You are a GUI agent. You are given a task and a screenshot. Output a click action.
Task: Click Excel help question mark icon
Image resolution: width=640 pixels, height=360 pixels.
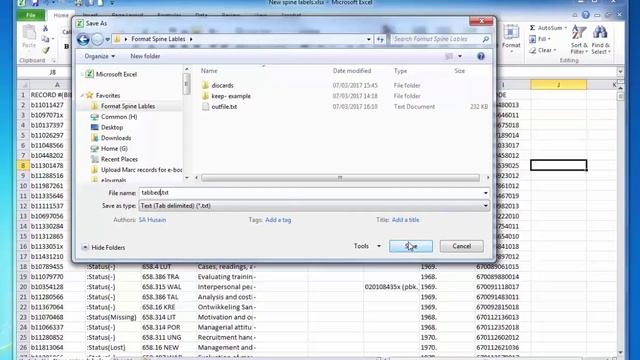586,15
